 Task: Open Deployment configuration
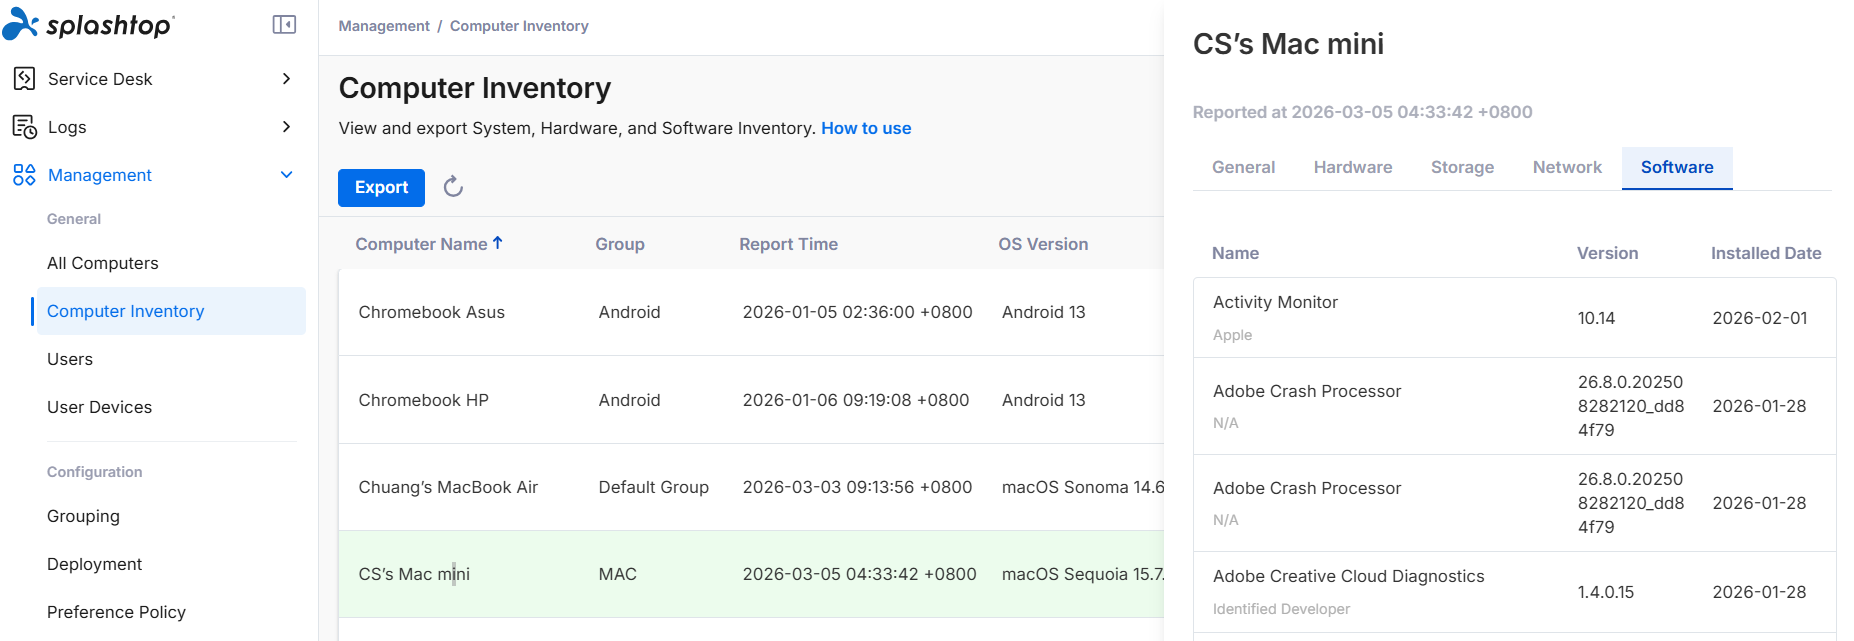pyautogui.click(x=95, y=564)
